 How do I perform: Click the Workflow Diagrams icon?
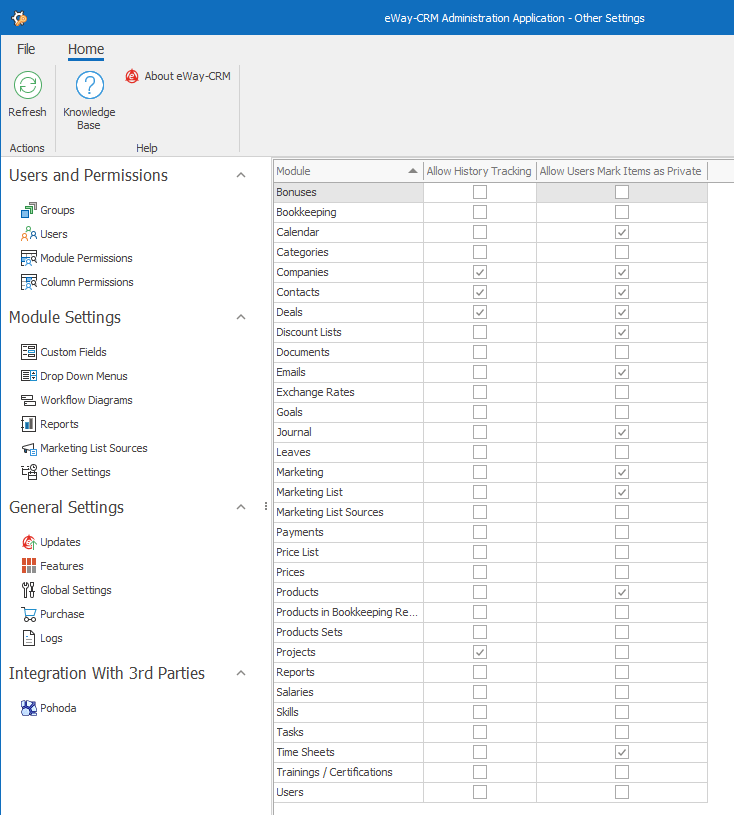coord(29,400)
